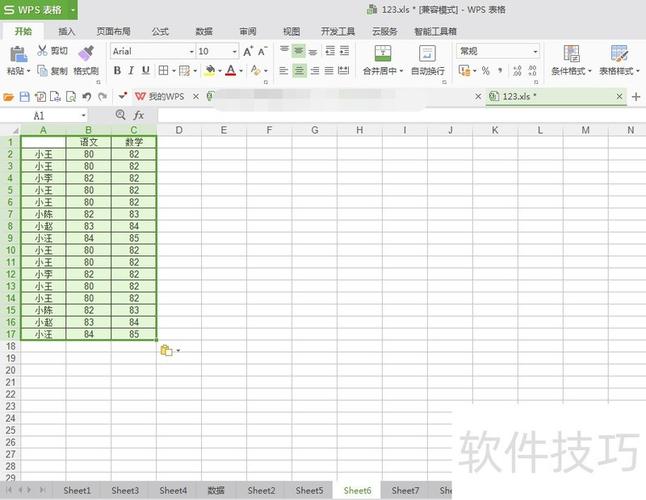Open the 插入 ribbon tab
The height and width of the screenshot is (500, 646).
click(67, 31)
